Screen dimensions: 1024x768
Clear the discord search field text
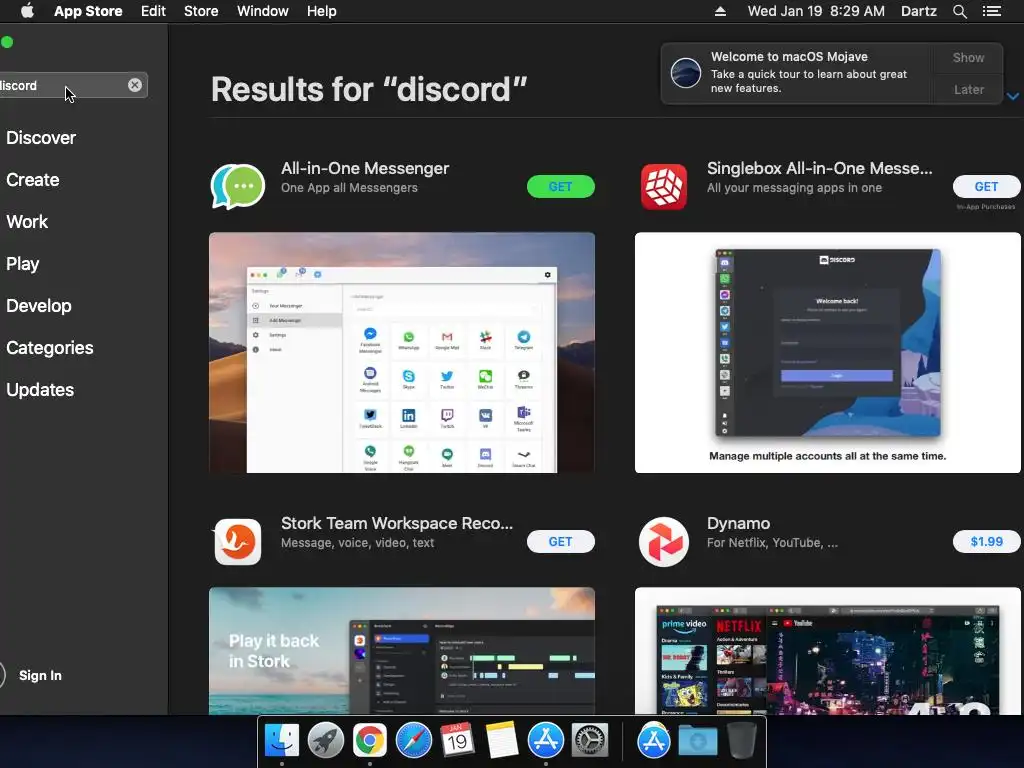(135, 85)
